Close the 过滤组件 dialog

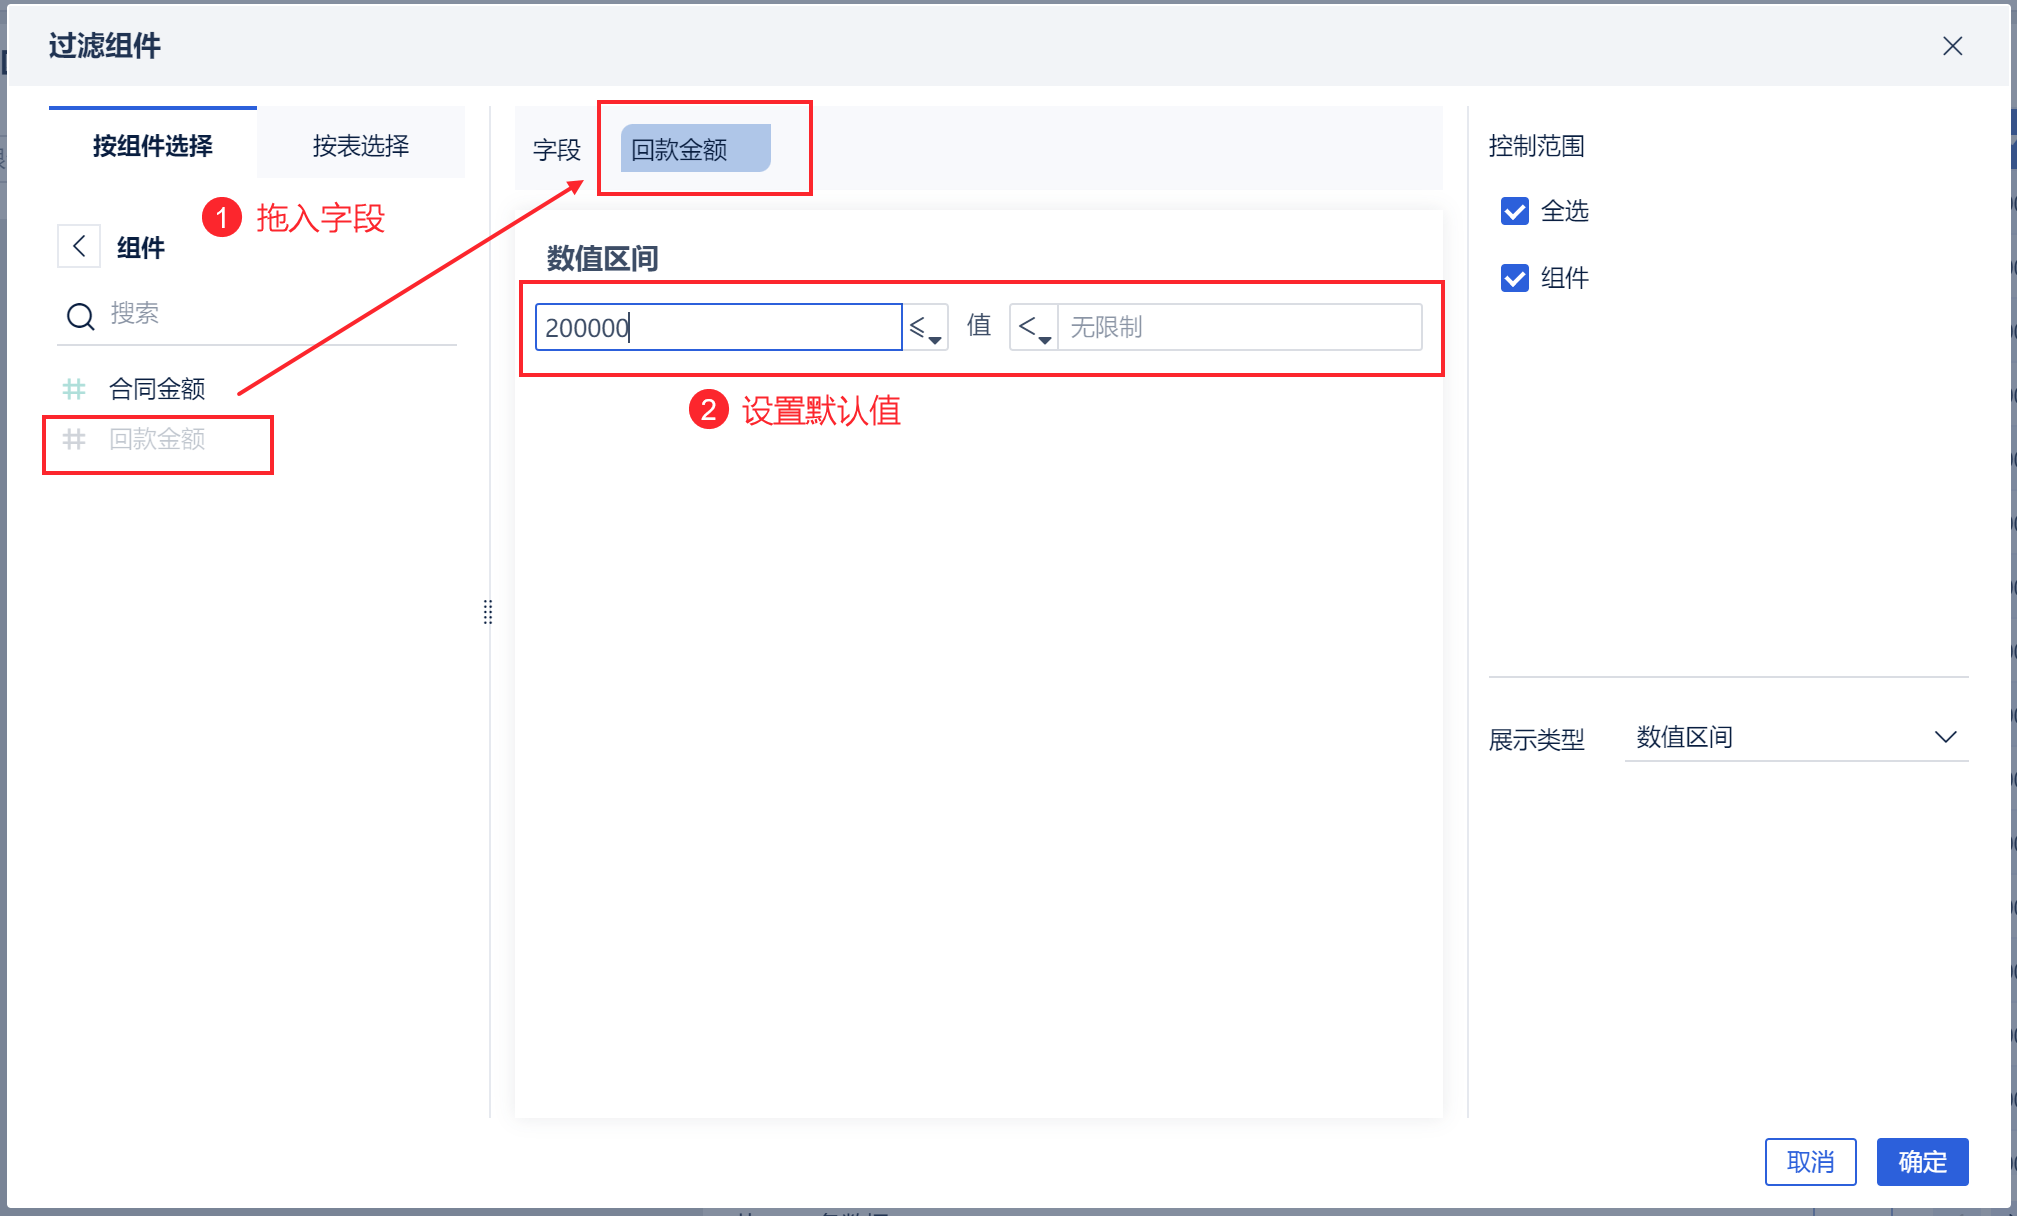click(x=1952, y=46)
